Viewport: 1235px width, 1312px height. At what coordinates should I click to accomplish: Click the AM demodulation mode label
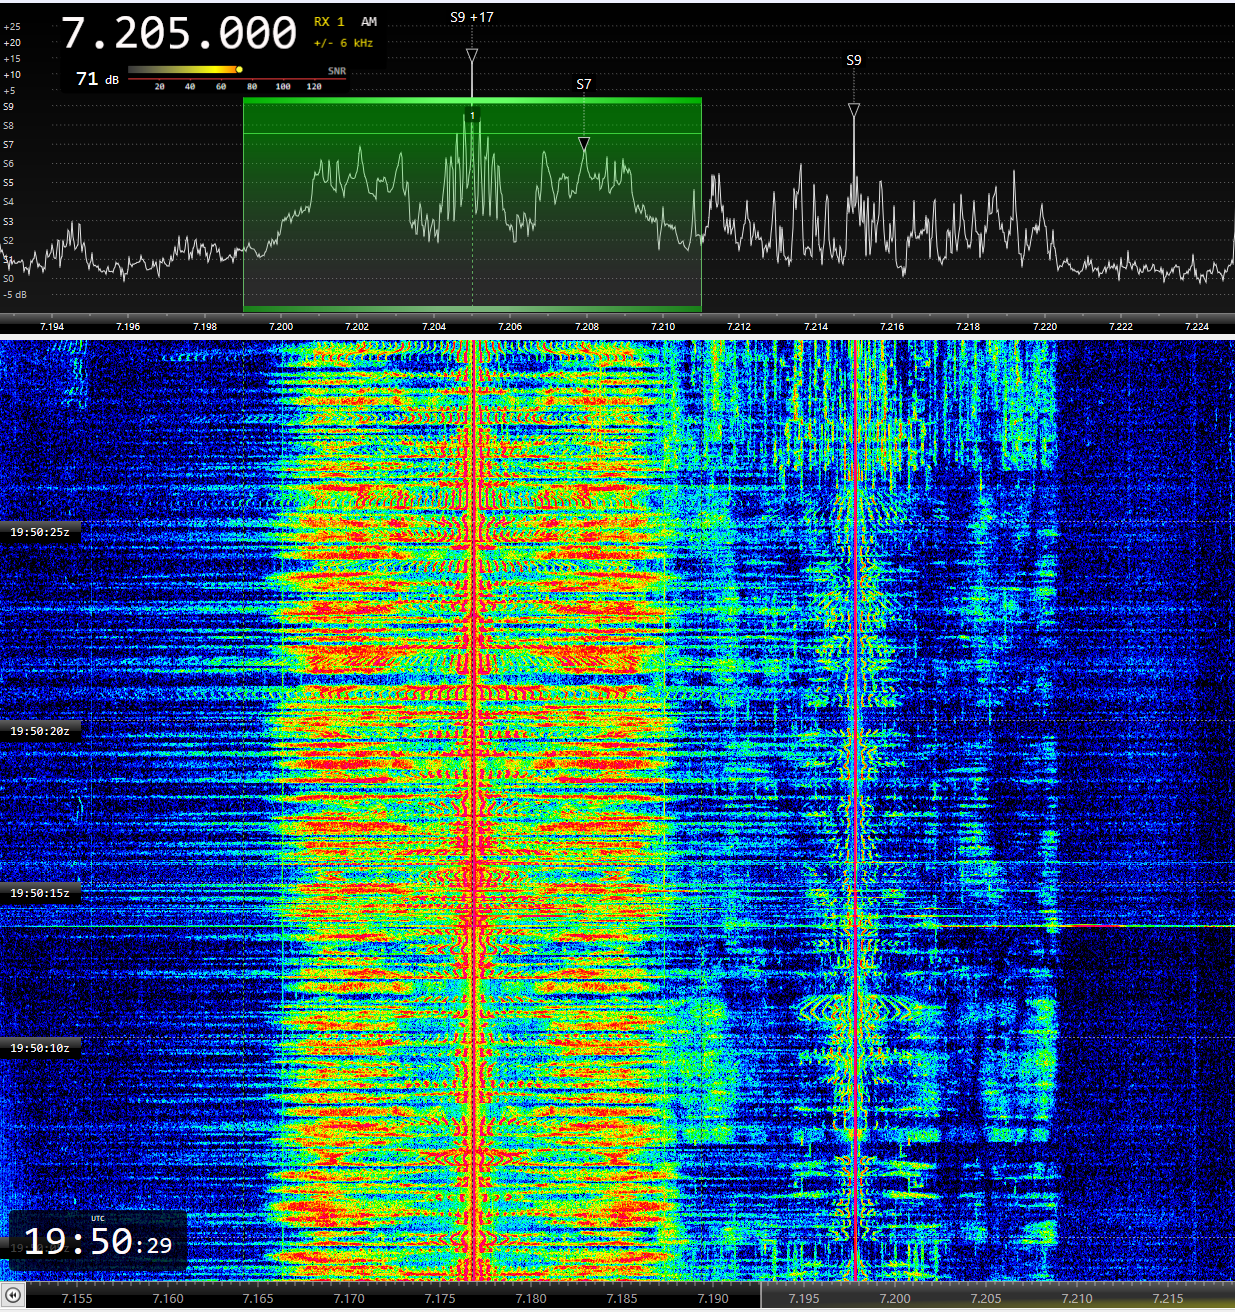pyautogui.click(x=369, y=22)
